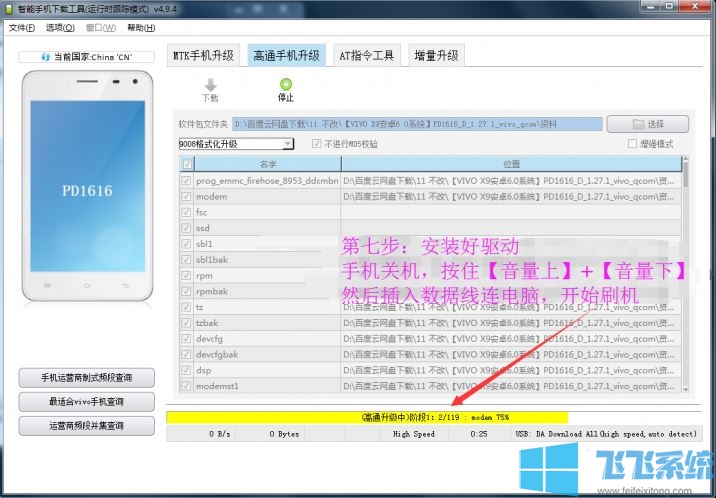Click the 软件包文件夹 path input field
This screenshot has width=716, height=498.
(x=417, y=124)
